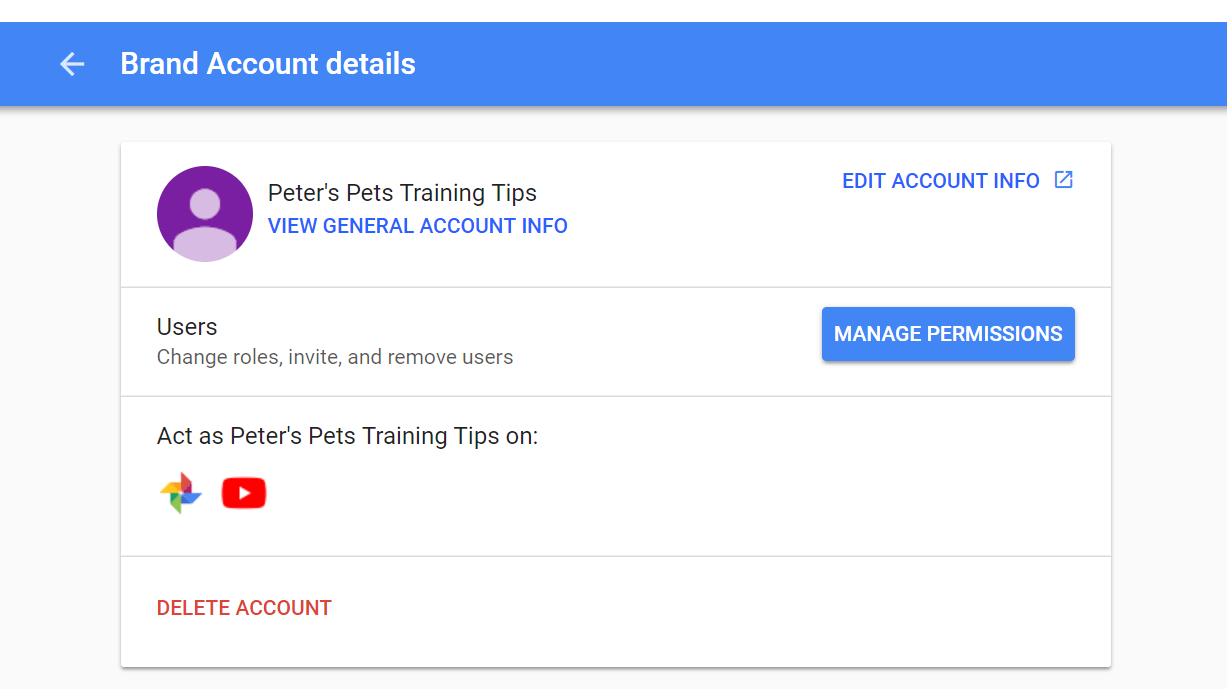This screenshot has height=689, width=1227.
Task: Click the Peter's Pets Training Tips name
Action: 402,192
